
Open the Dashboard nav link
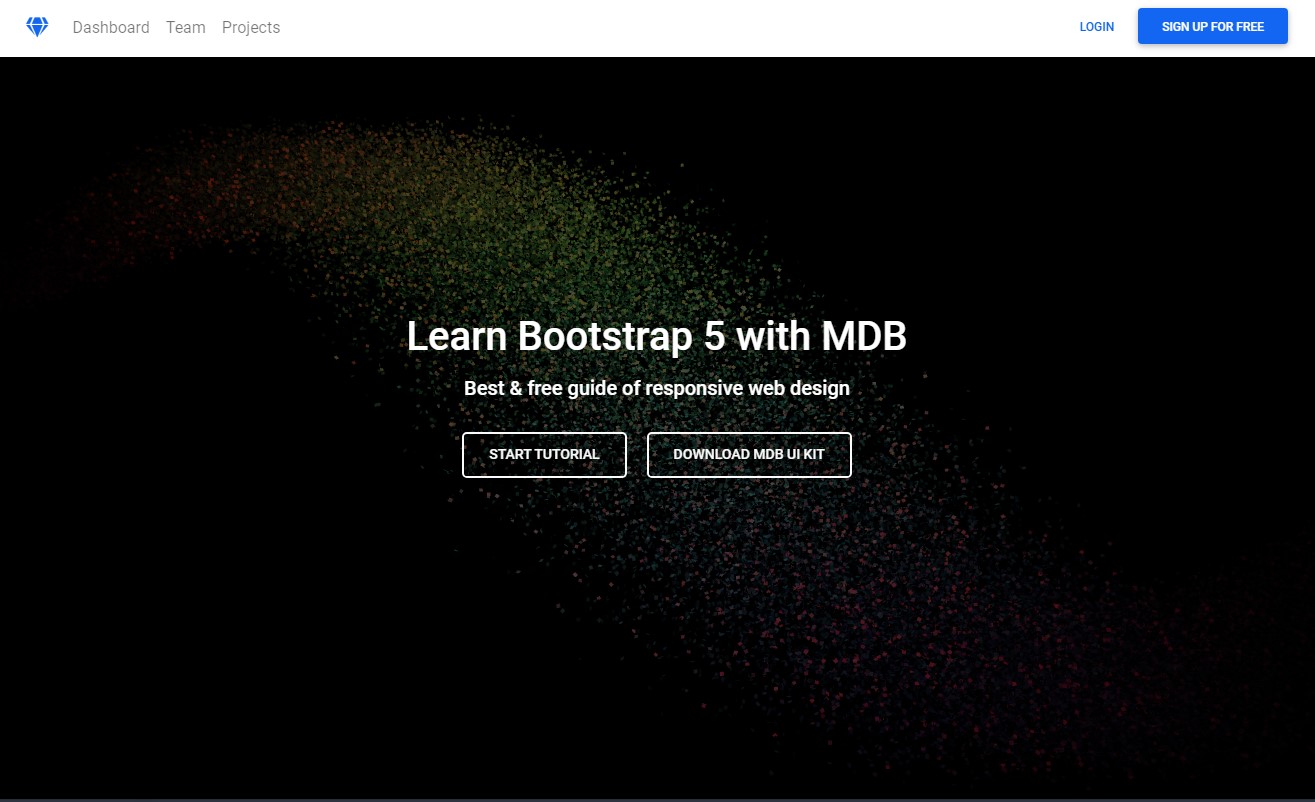click(x=111, y=27)
